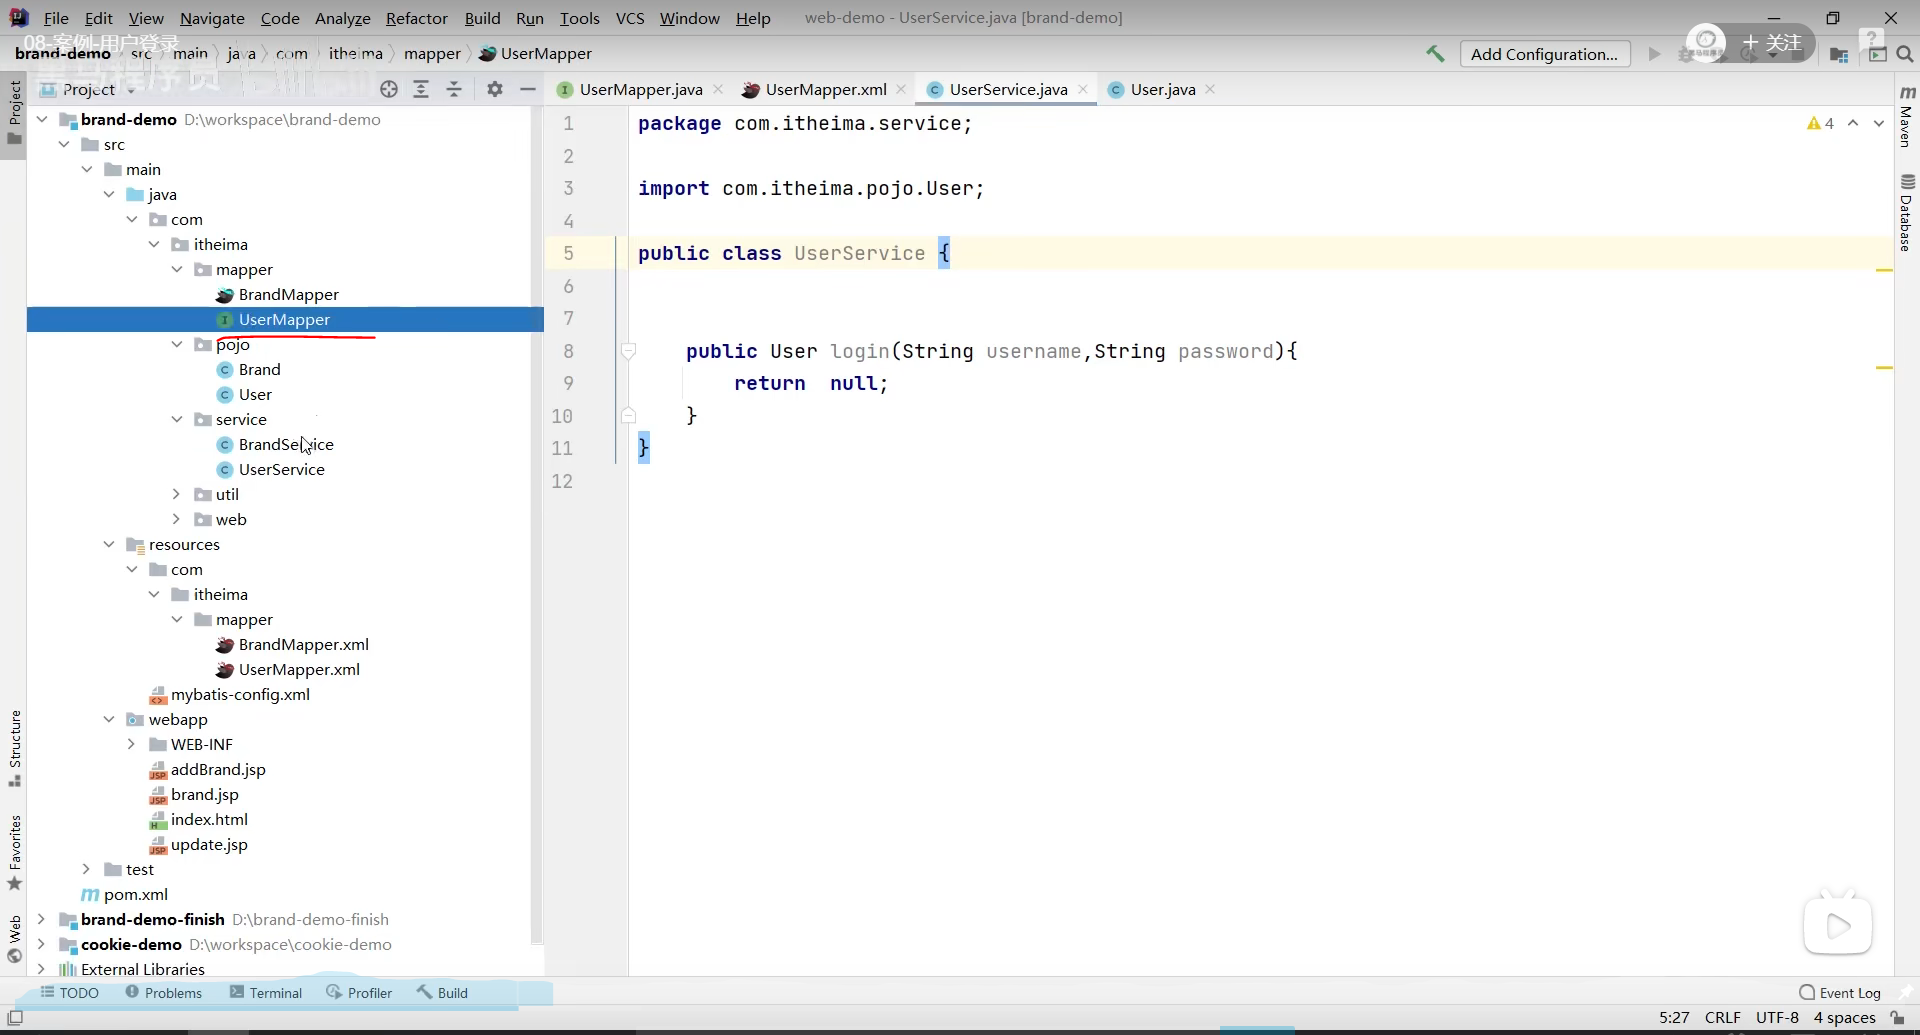Click the Build project hammer icon
Image resolution: width=1920 pixels, height=1035 pixels.
tap(1435, 54)
